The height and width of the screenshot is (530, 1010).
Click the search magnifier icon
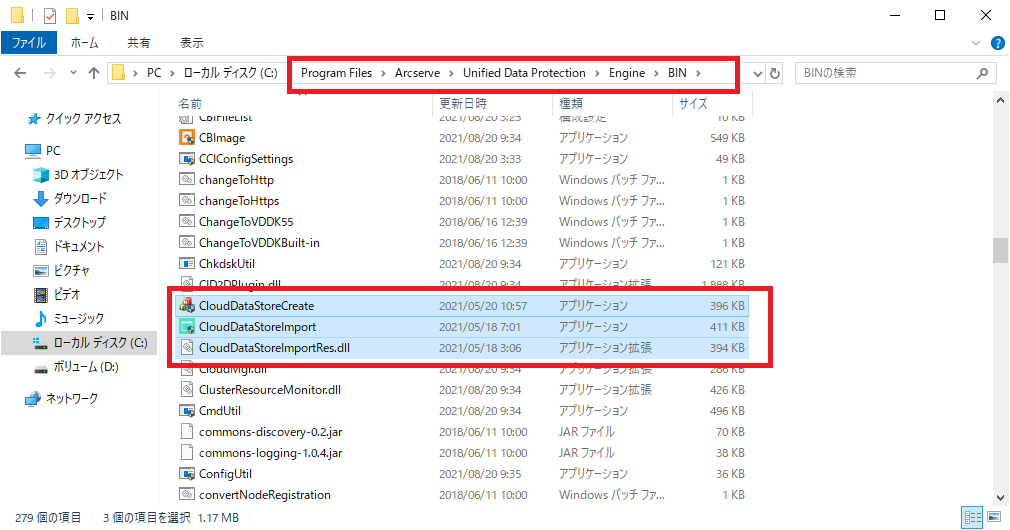pos(982,73)
